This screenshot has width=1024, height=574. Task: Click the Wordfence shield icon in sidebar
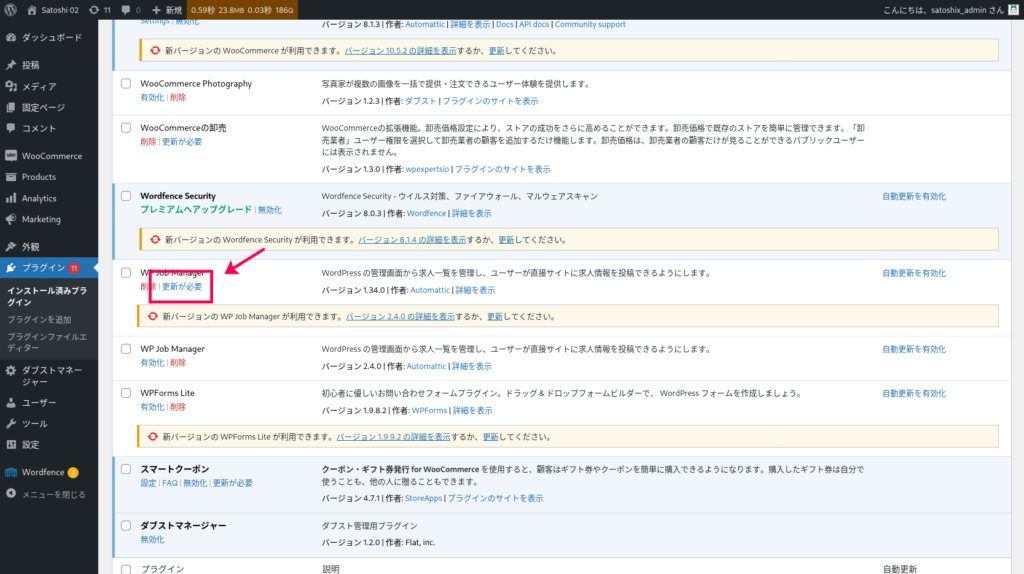point(11,472)
